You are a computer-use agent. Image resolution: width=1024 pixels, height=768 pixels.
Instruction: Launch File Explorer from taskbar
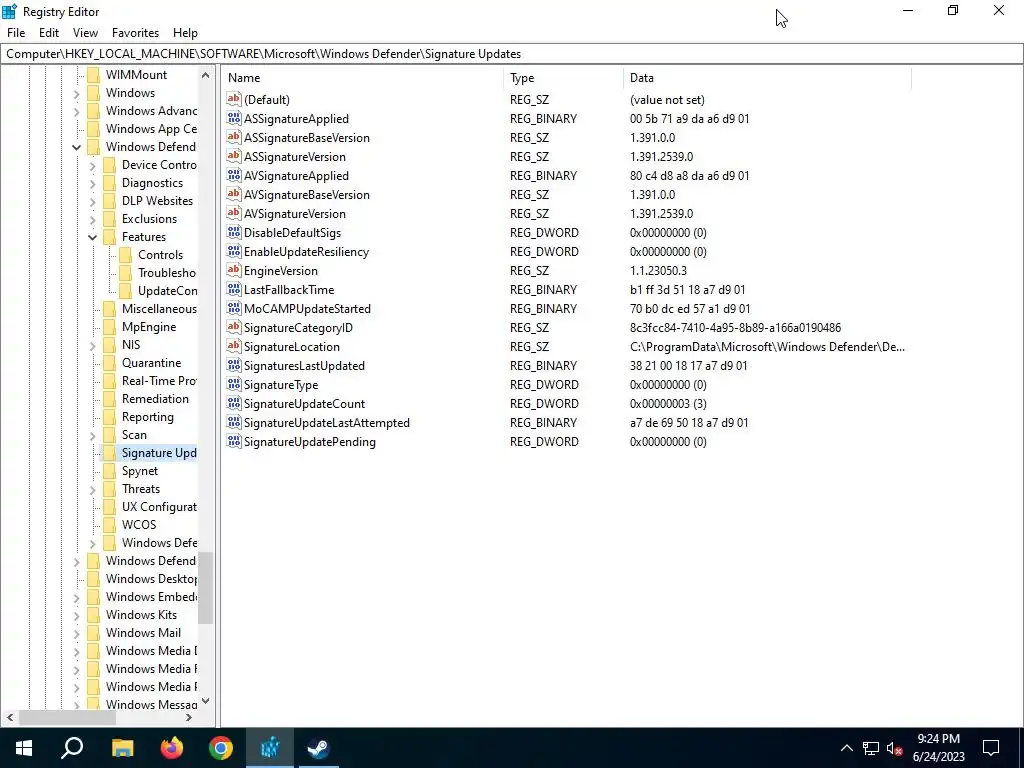pyautogui.click(x=122, y=748)
